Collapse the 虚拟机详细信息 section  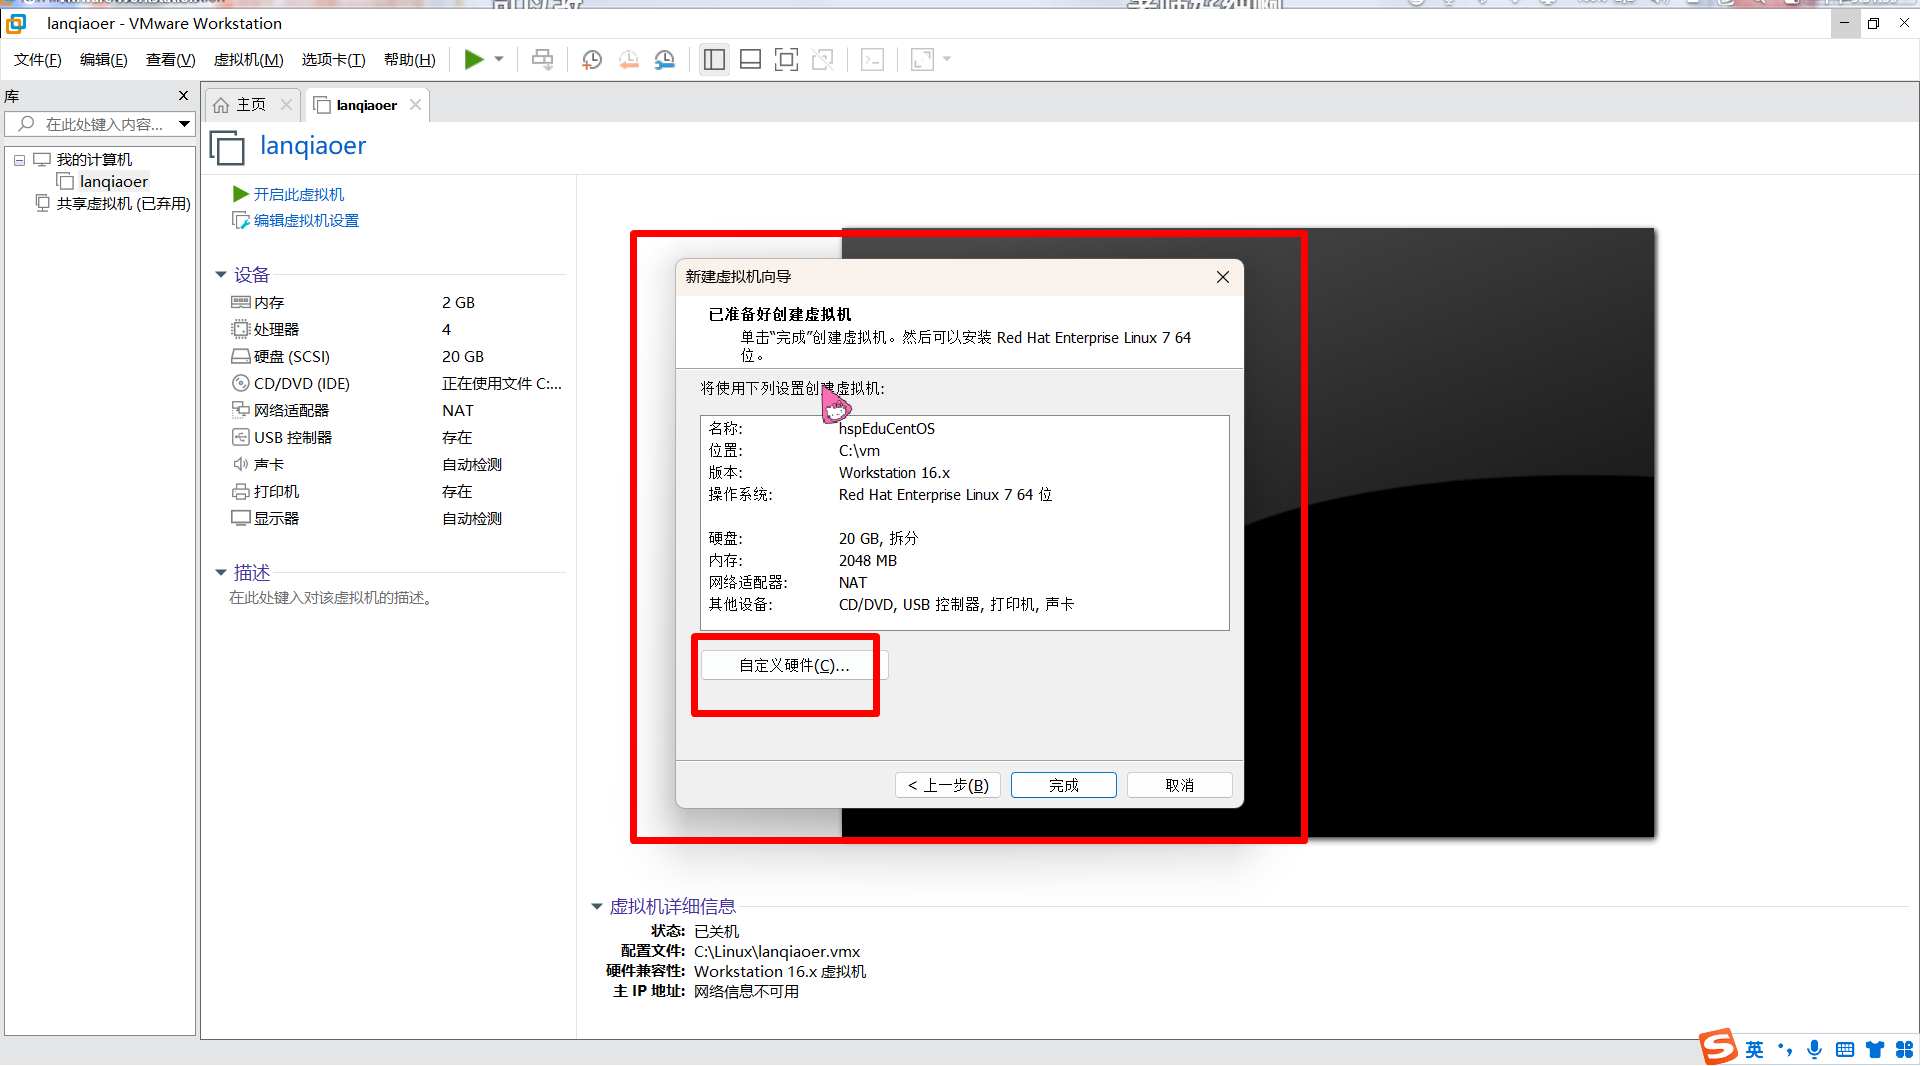pos(597,907)
